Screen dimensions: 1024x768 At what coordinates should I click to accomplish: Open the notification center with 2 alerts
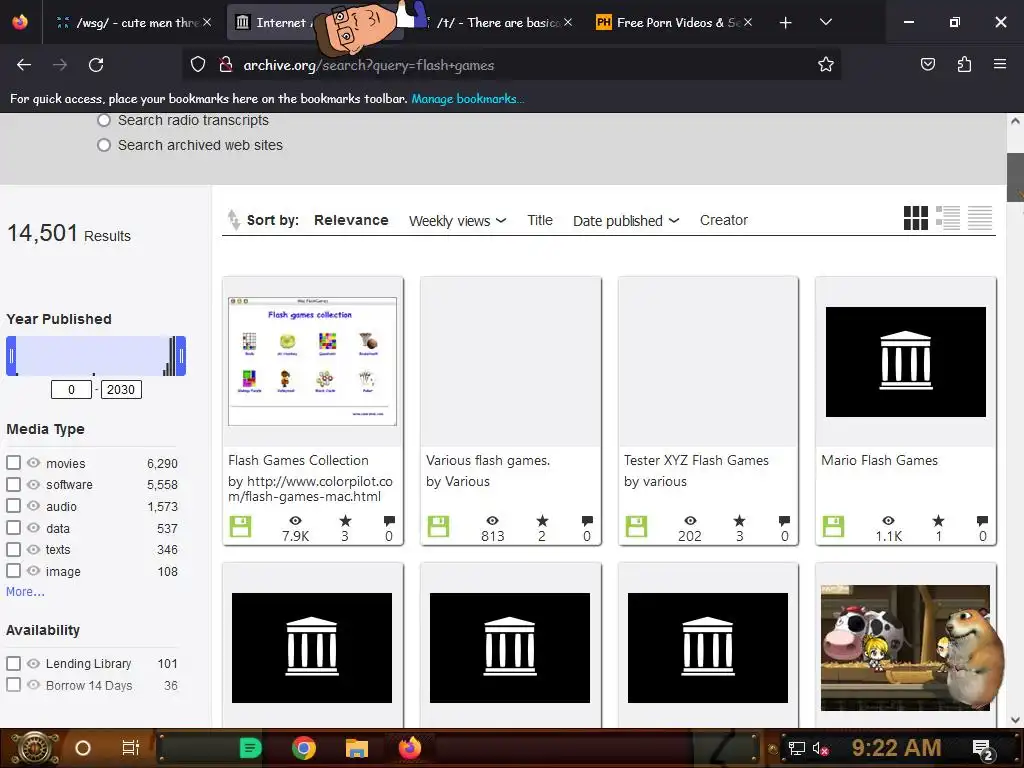(983, 749)
